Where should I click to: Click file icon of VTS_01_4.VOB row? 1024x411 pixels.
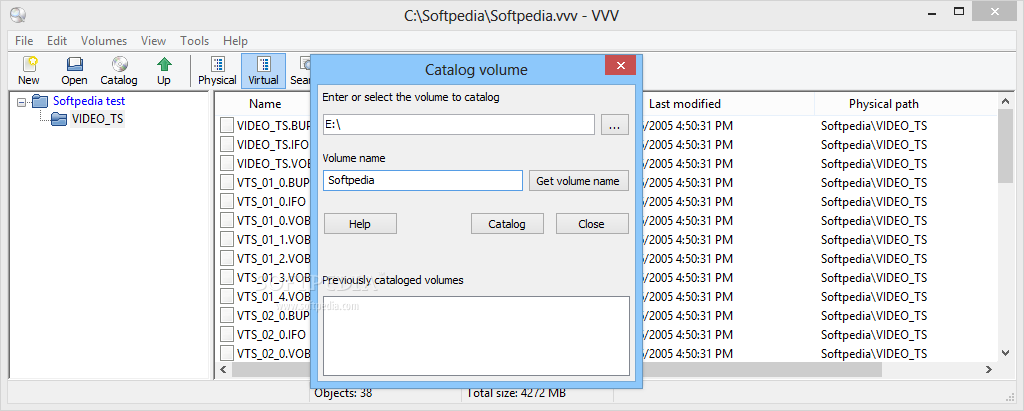click(x=227, y=296)
